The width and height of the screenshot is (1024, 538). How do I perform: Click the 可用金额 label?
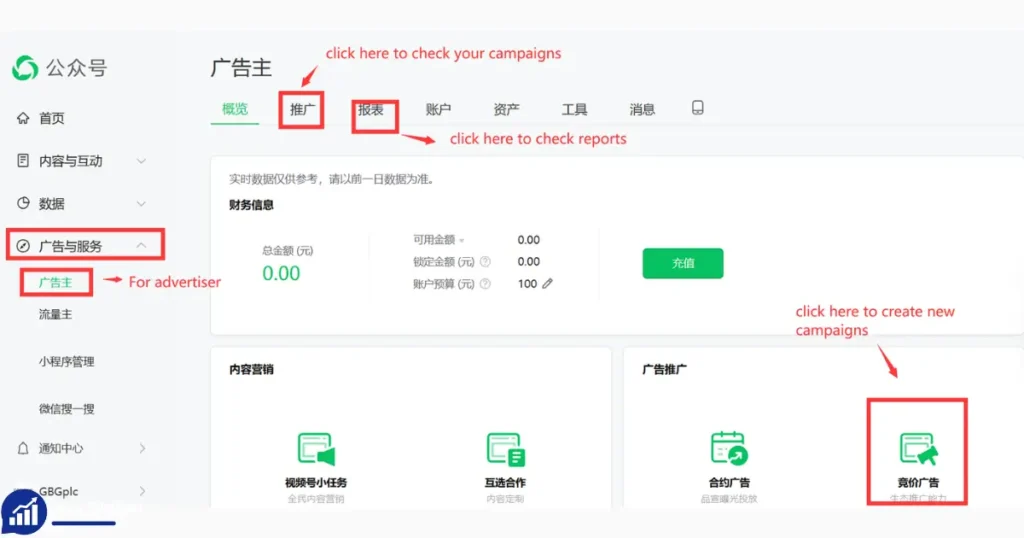click(434, 240)
